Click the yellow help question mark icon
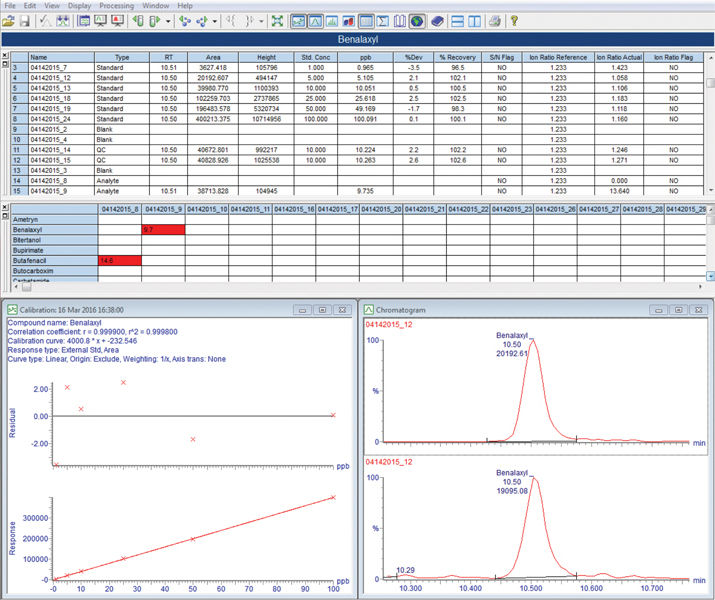Image resolution: width=715 pixels, height=600 pixels. coord(514,20)
